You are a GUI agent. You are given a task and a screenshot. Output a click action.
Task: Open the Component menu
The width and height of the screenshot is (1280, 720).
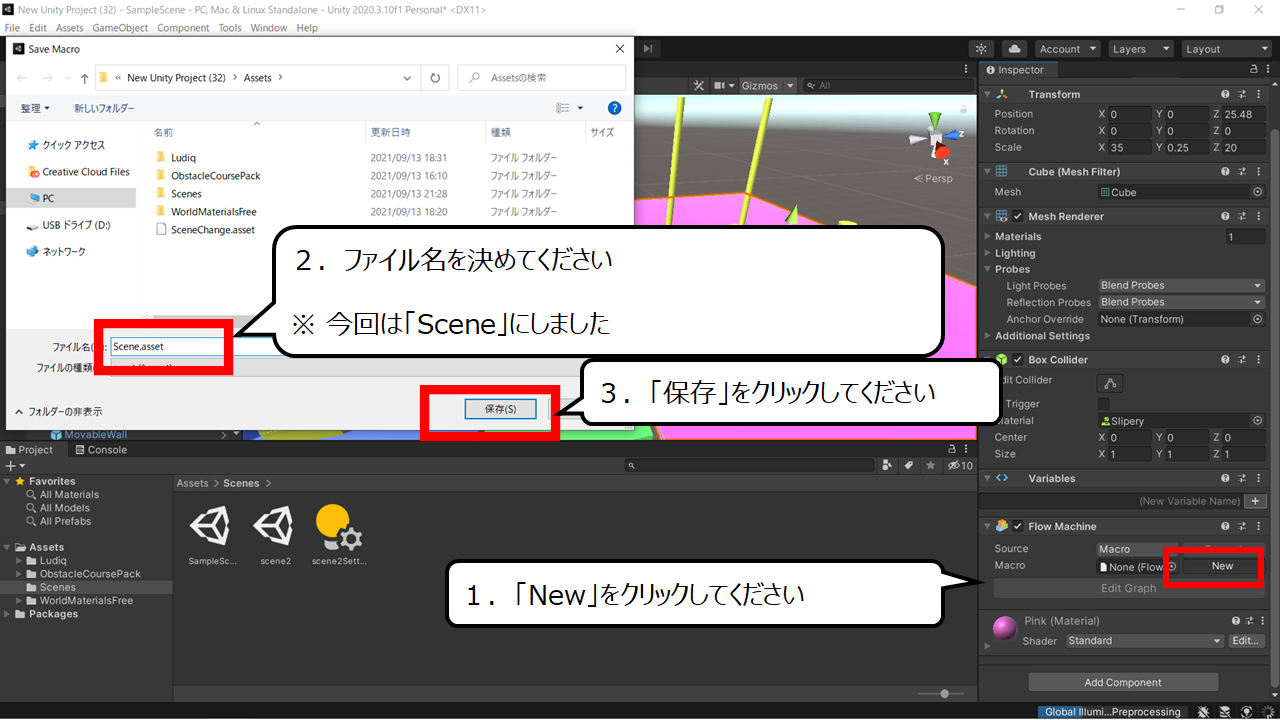coord(183,28)
